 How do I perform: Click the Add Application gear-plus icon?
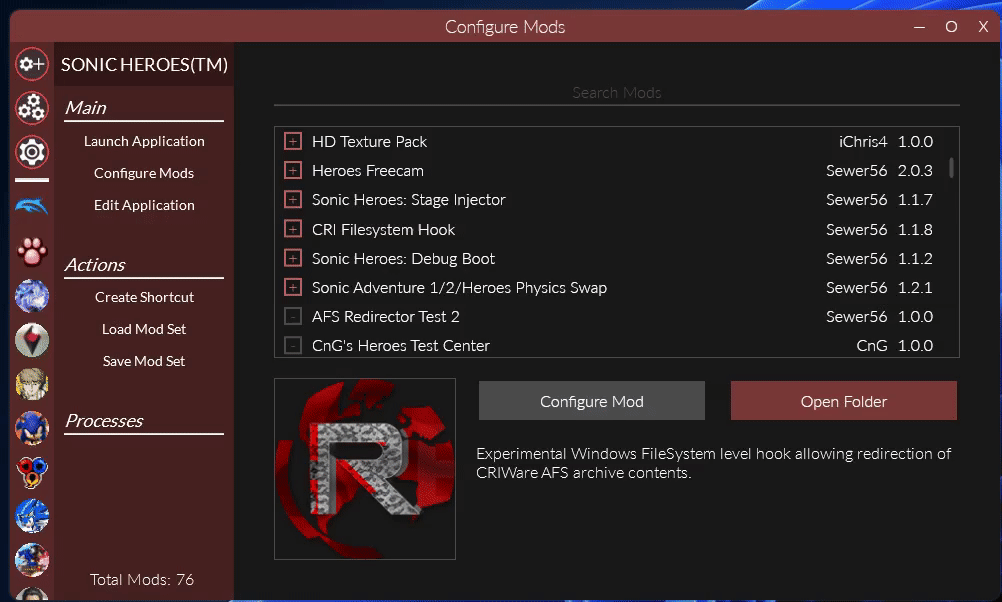(x=32, y=64)
